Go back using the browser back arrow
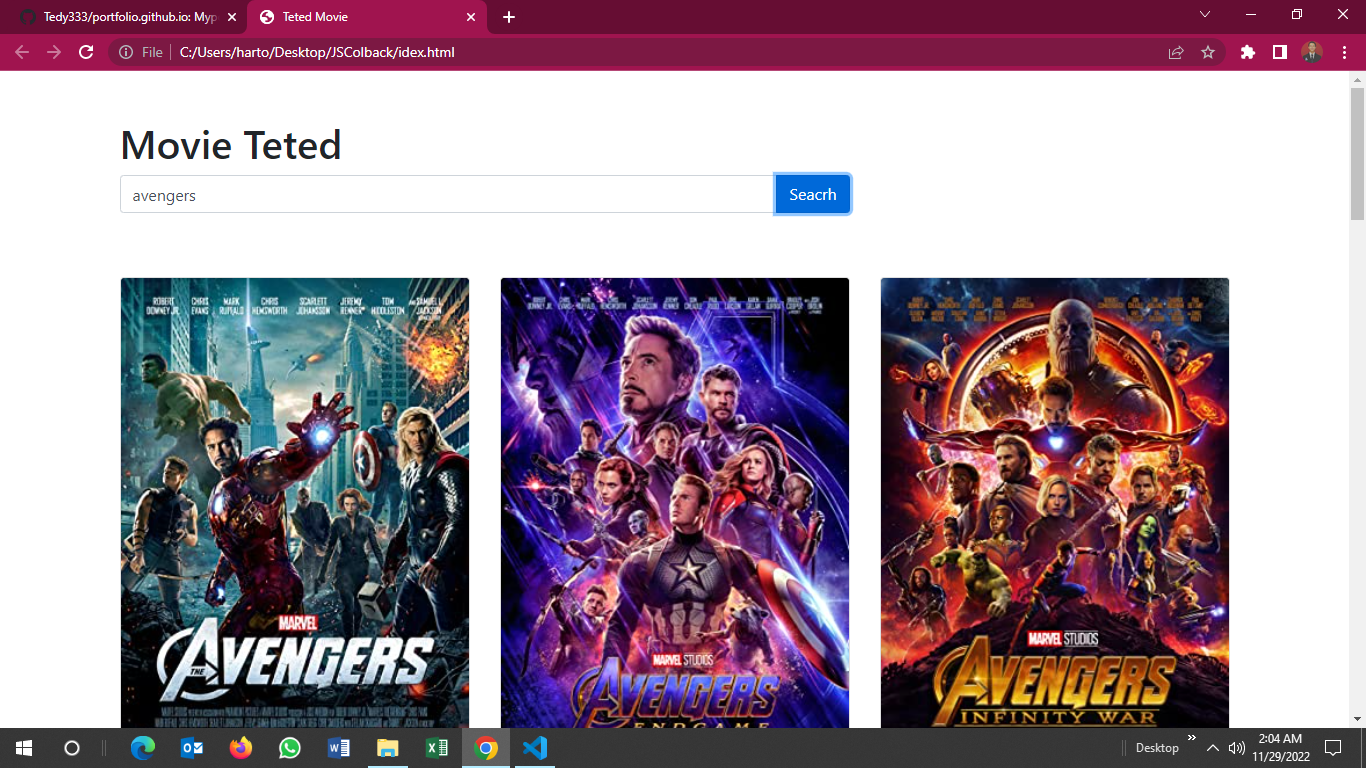 22,52
